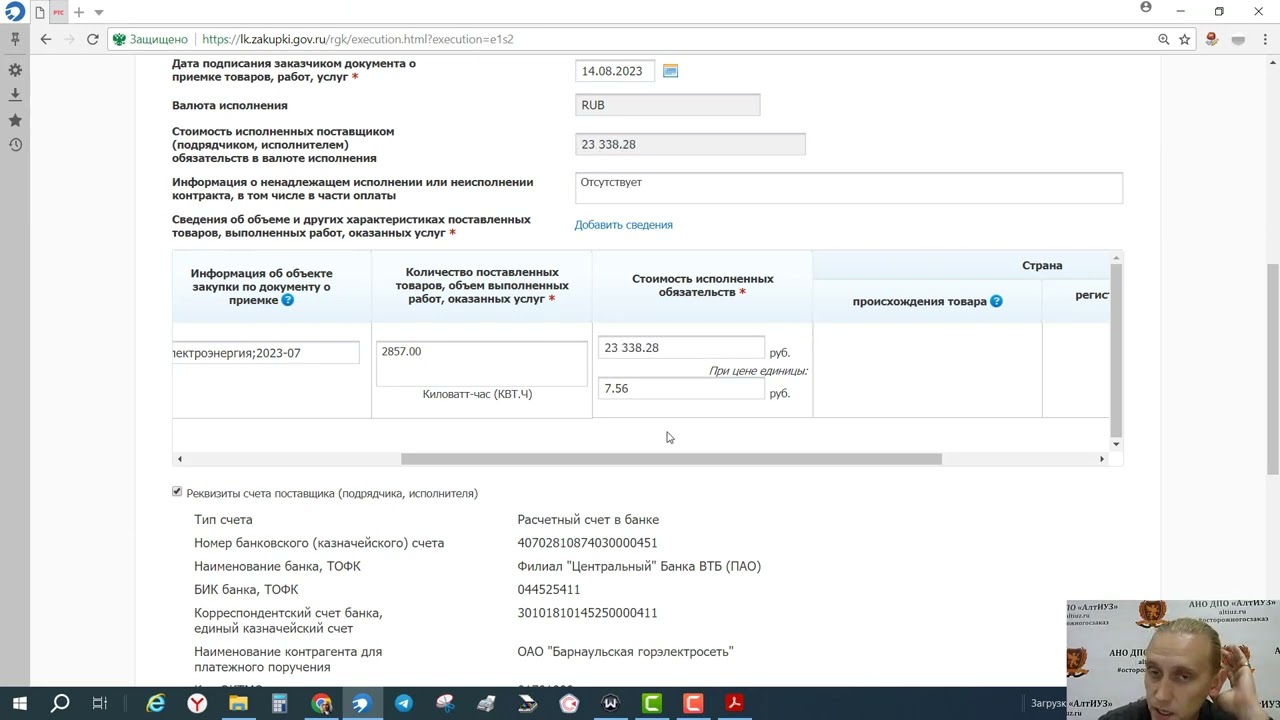Click help icon next to 'происхождения товара'
1280x720 pixels.
(996, 301)
